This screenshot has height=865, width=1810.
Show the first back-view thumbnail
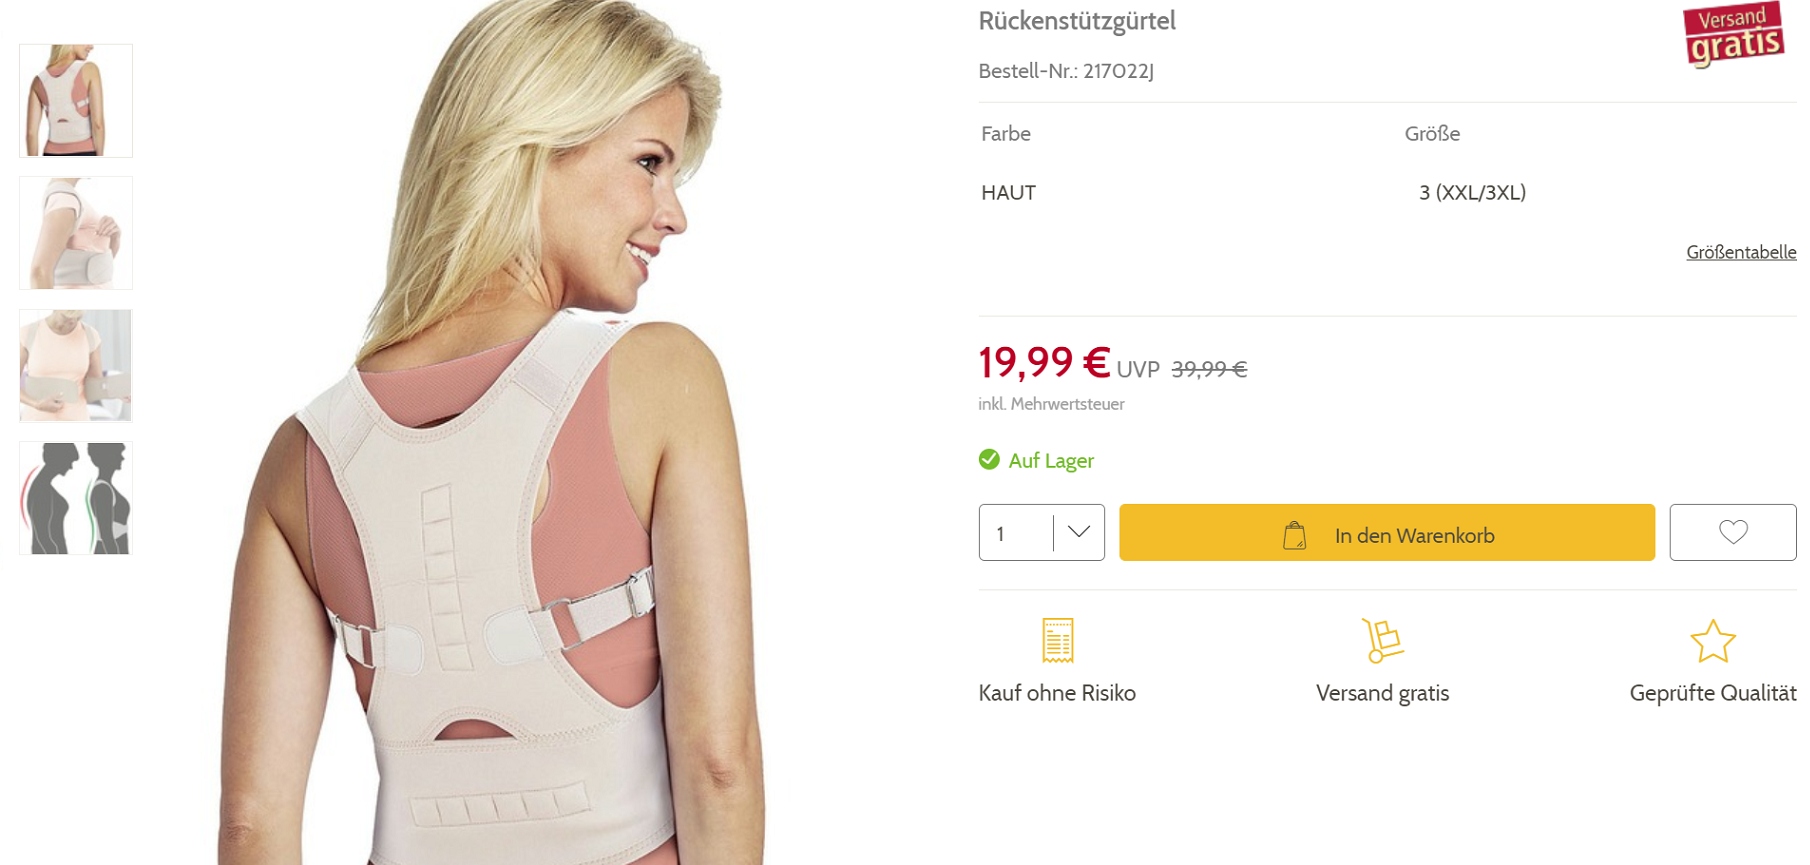click(76, 101)
